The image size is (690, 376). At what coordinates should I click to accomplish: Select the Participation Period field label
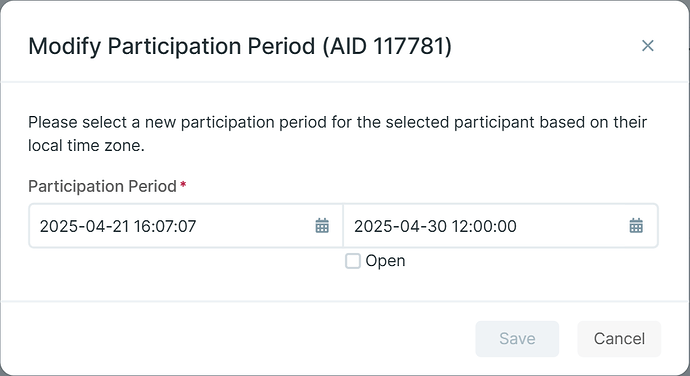pos(102,186)
